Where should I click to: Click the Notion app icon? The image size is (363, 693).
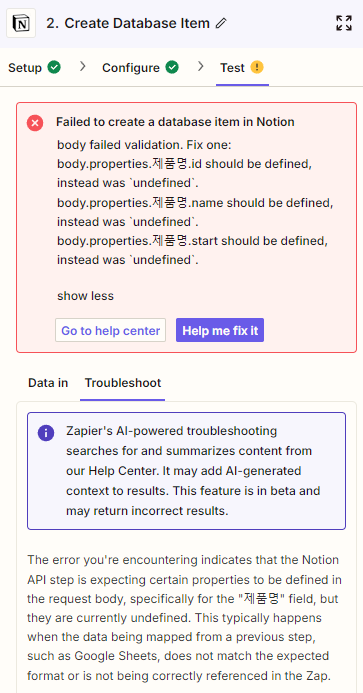point(21,23)
